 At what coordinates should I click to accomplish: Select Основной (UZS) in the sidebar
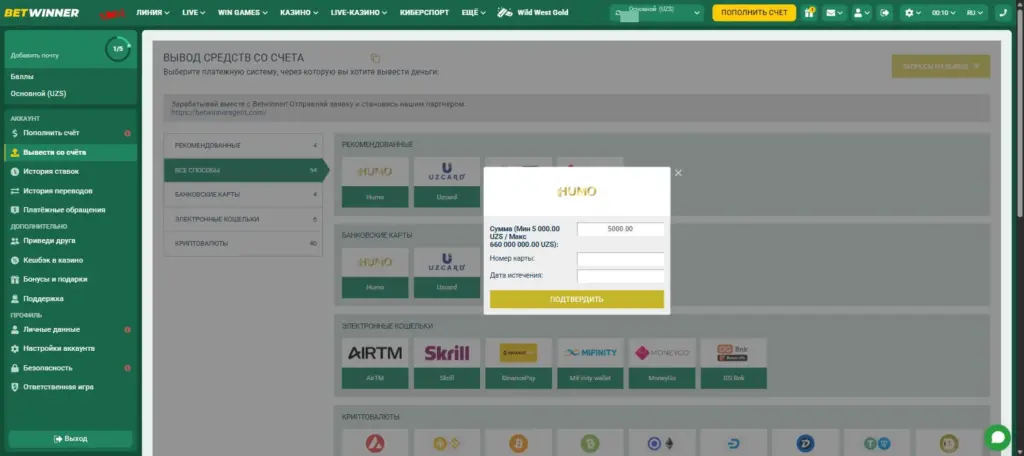point(38,93)
